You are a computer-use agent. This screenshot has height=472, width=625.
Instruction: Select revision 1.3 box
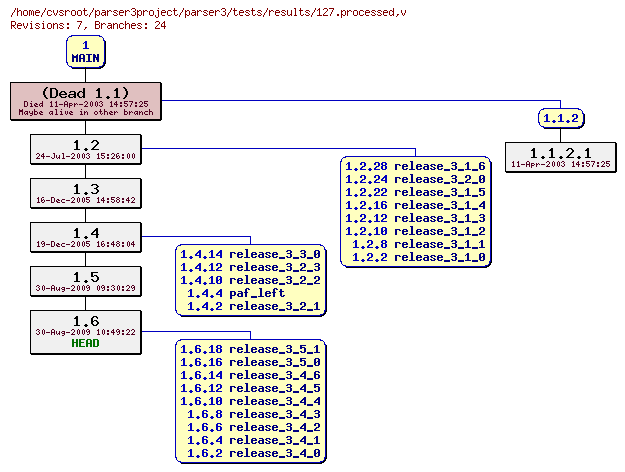[86, 193]
